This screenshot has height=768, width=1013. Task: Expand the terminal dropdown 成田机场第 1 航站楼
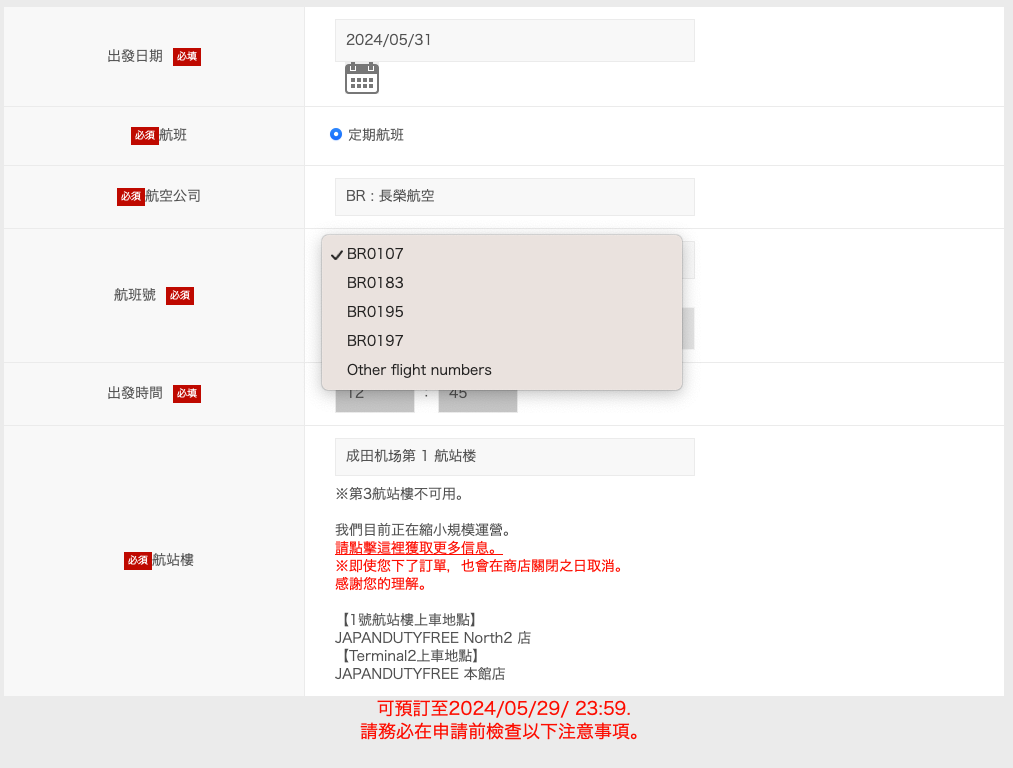coord(514,456)
